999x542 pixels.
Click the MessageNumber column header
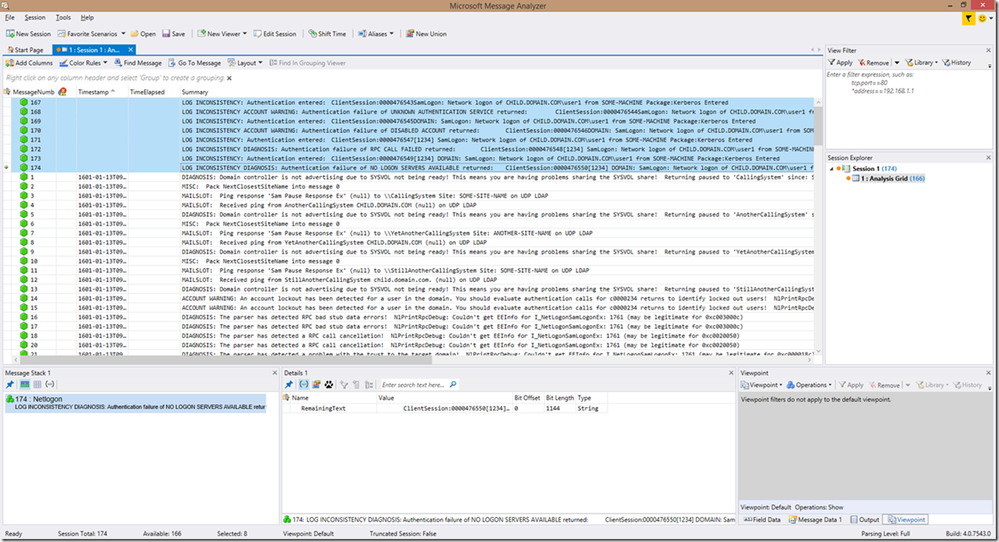(34, 92)
